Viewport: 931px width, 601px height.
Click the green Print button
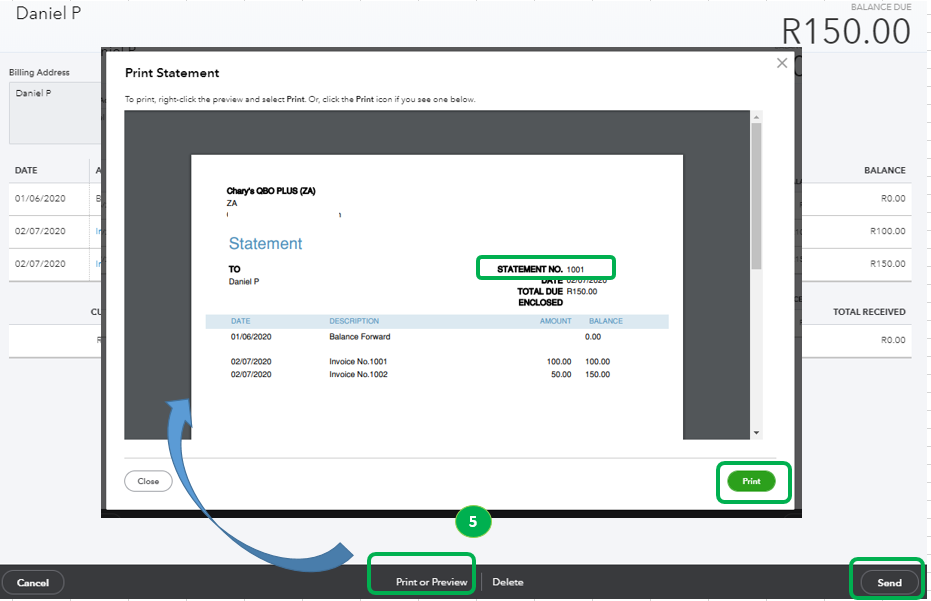[751, 481]
